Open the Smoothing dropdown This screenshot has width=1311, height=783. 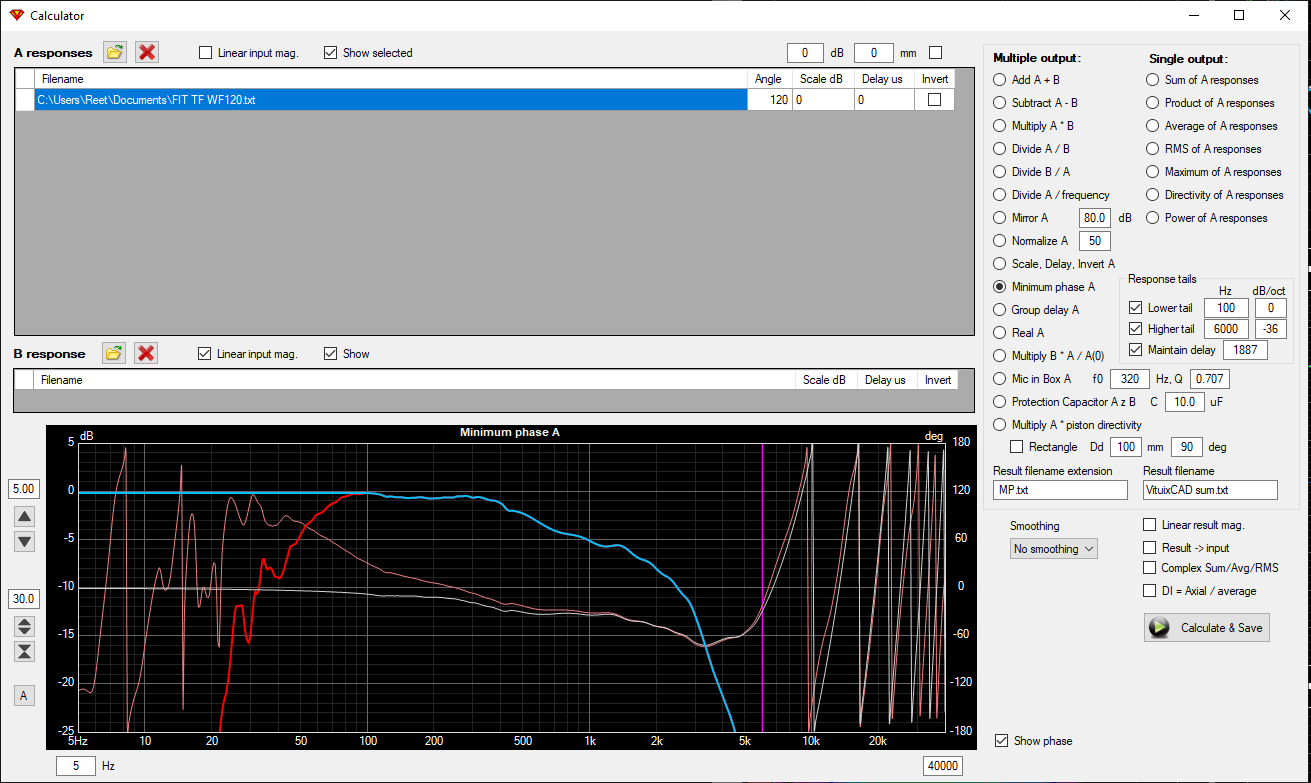point(1054,549)
